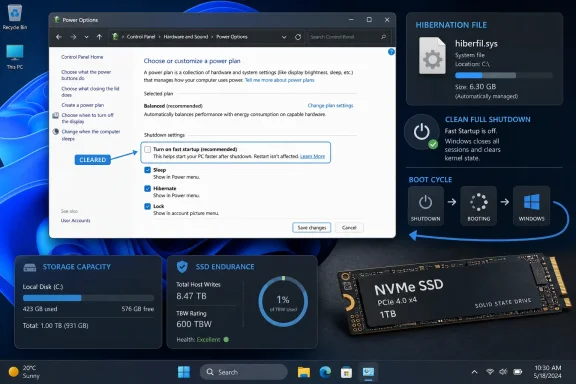The height and width of the screenshot is (384, 576).
Task: Go forward in Power Options window
Action: coord(73,37)
